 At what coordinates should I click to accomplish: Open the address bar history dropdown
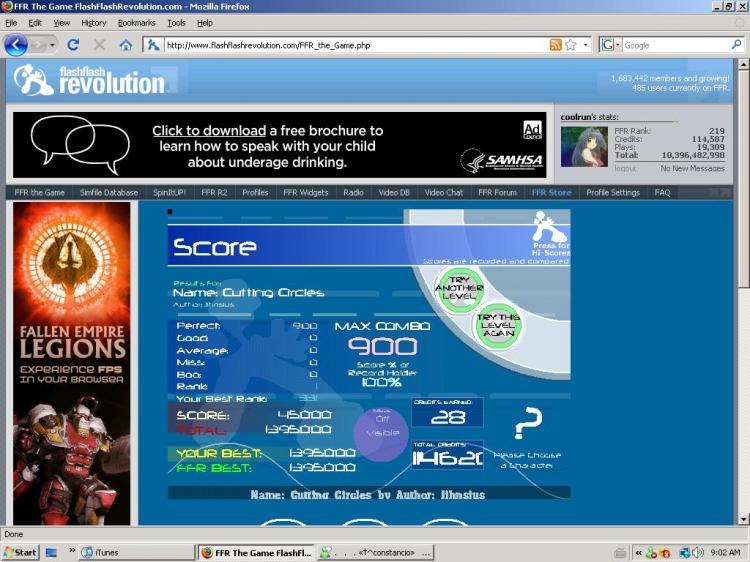(585, 45)
